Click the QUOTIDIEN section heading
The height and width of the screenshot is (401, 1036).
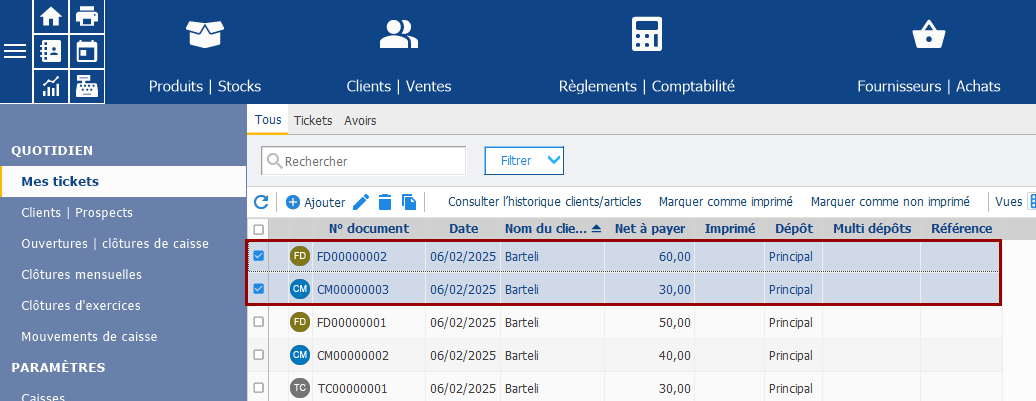point(52,151)
